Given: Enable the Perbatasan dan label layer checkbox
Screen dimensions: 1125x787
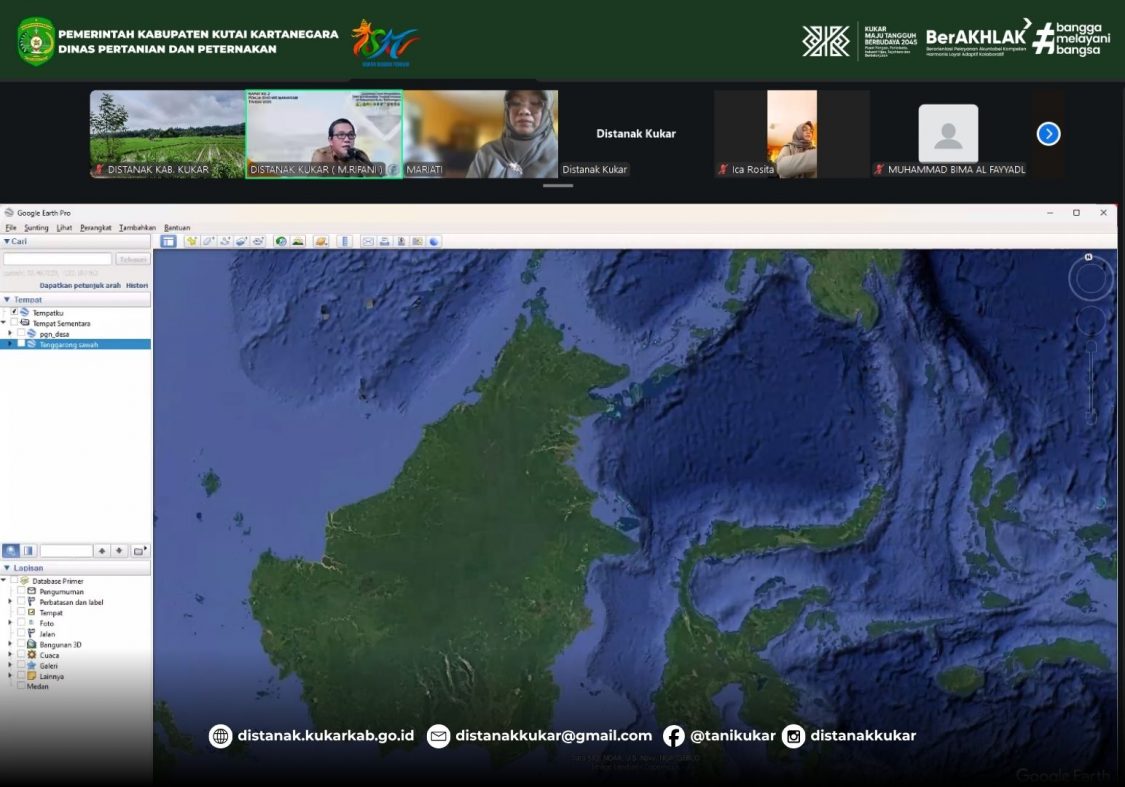Looking at the screenshot, I should (22, 602).
